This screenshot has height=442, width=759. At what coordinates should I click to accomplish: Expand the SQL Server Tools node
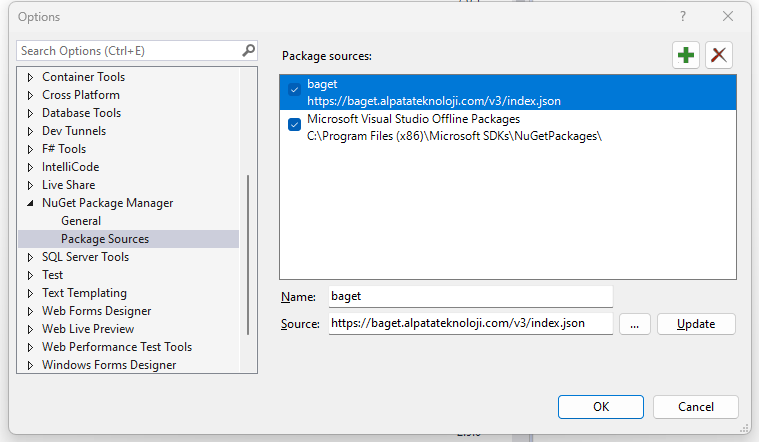click(30, 257)
